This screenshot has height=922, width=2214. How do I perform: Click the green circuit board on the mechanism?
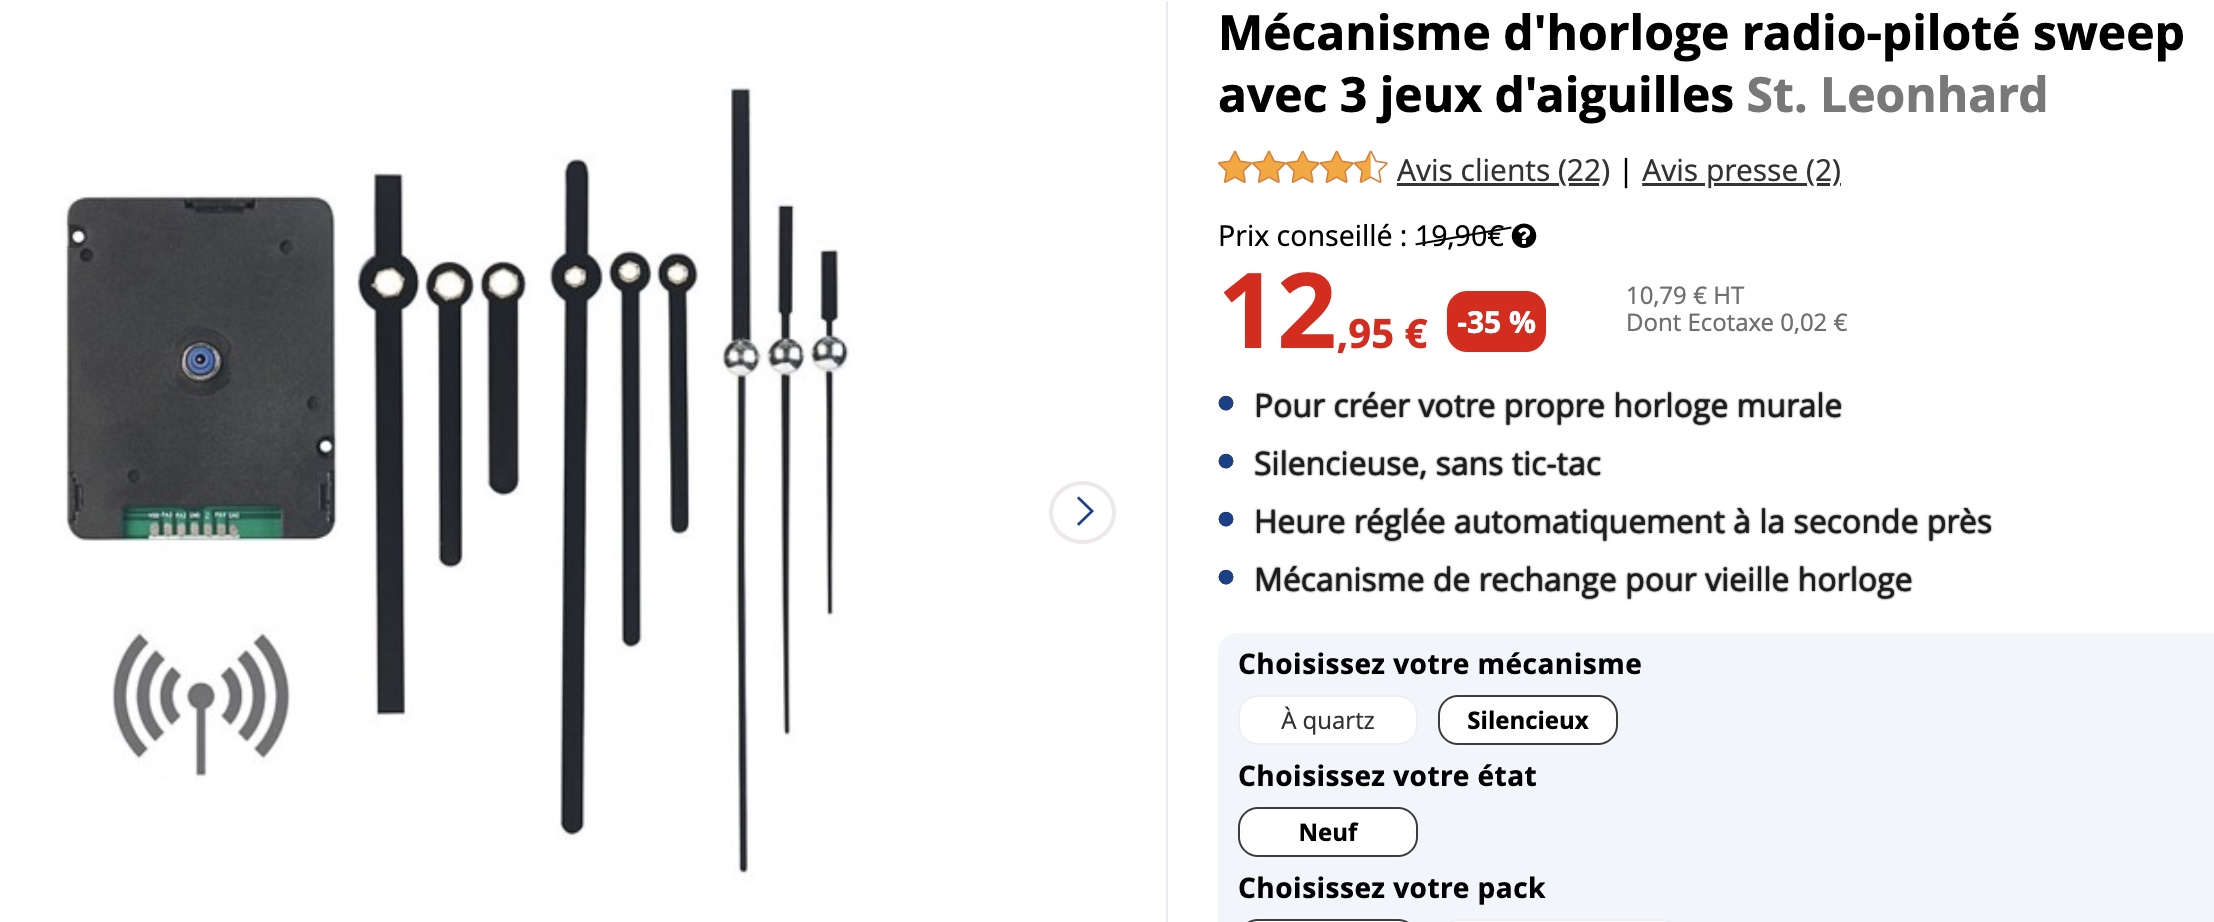pos(200,520)
